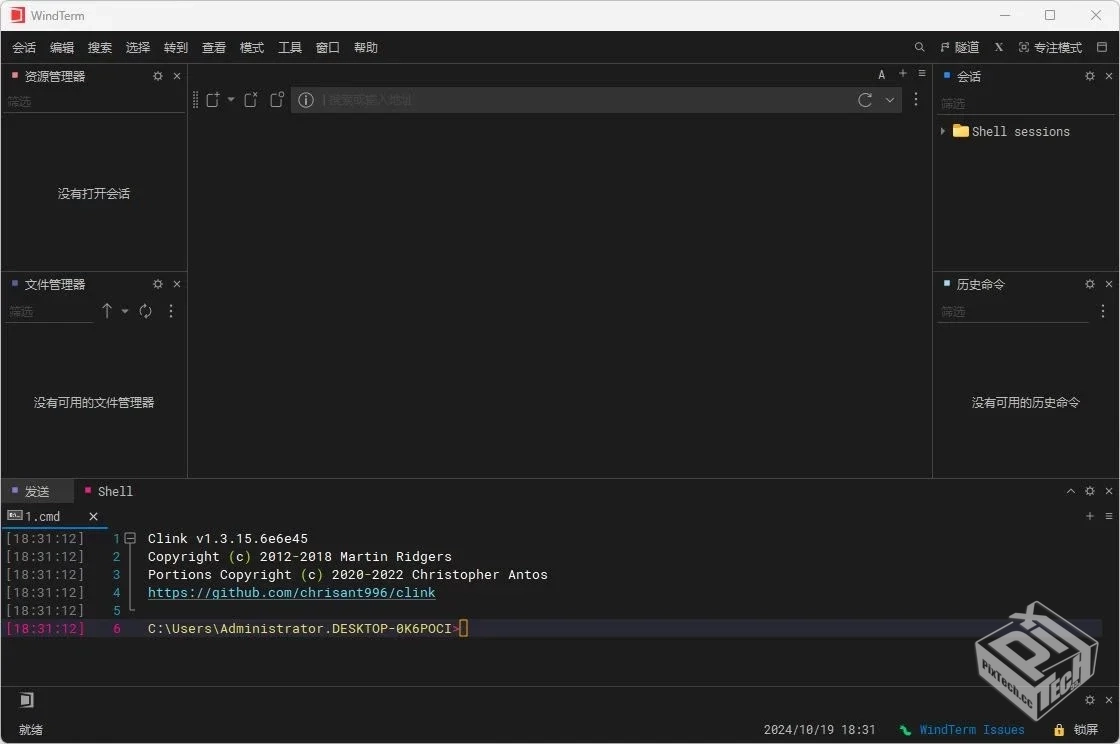Click the lock icon next to 锁屏
Image resolution: width=1120 pixels, height=744 pixels.
click(x=1060, y=730)
